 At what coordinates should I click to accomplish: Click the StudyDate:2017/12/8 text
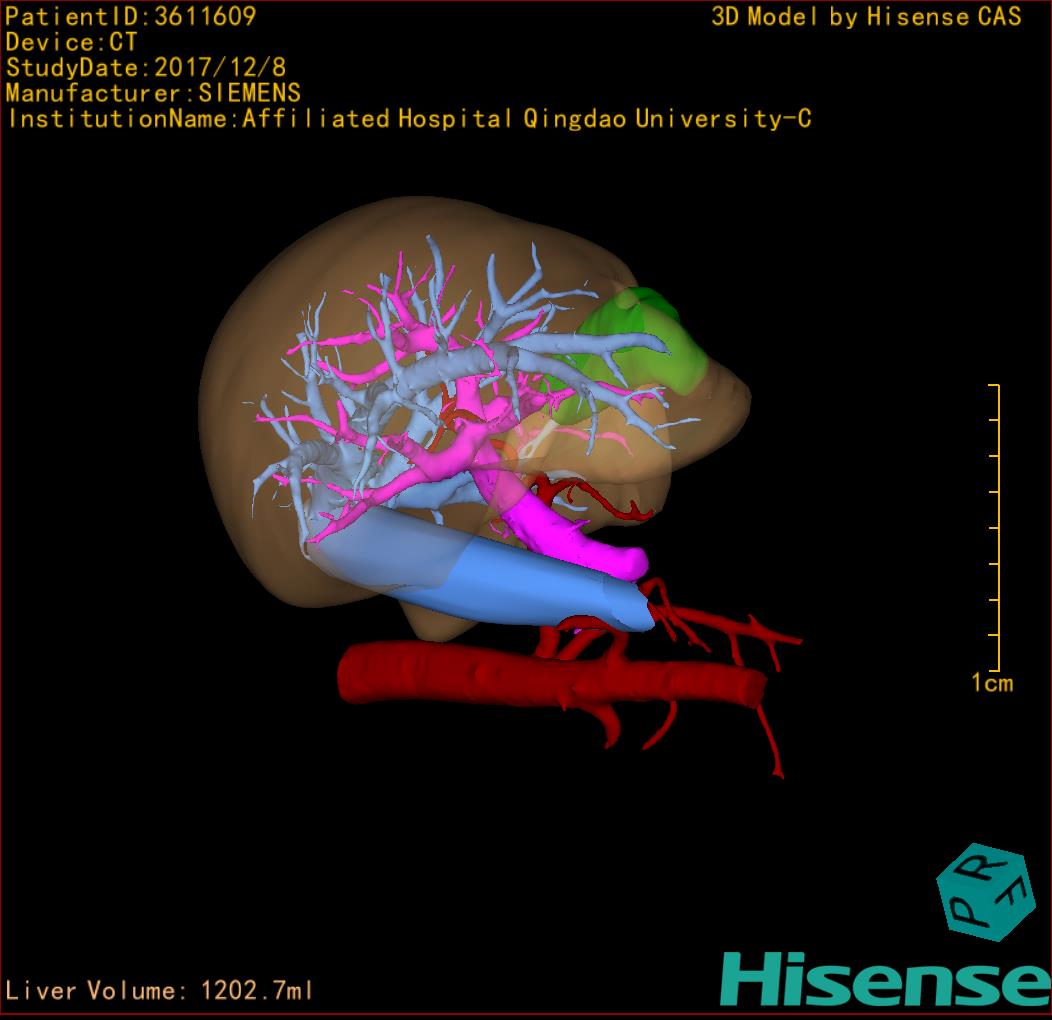pyautogui.click(x=146, y=68)
